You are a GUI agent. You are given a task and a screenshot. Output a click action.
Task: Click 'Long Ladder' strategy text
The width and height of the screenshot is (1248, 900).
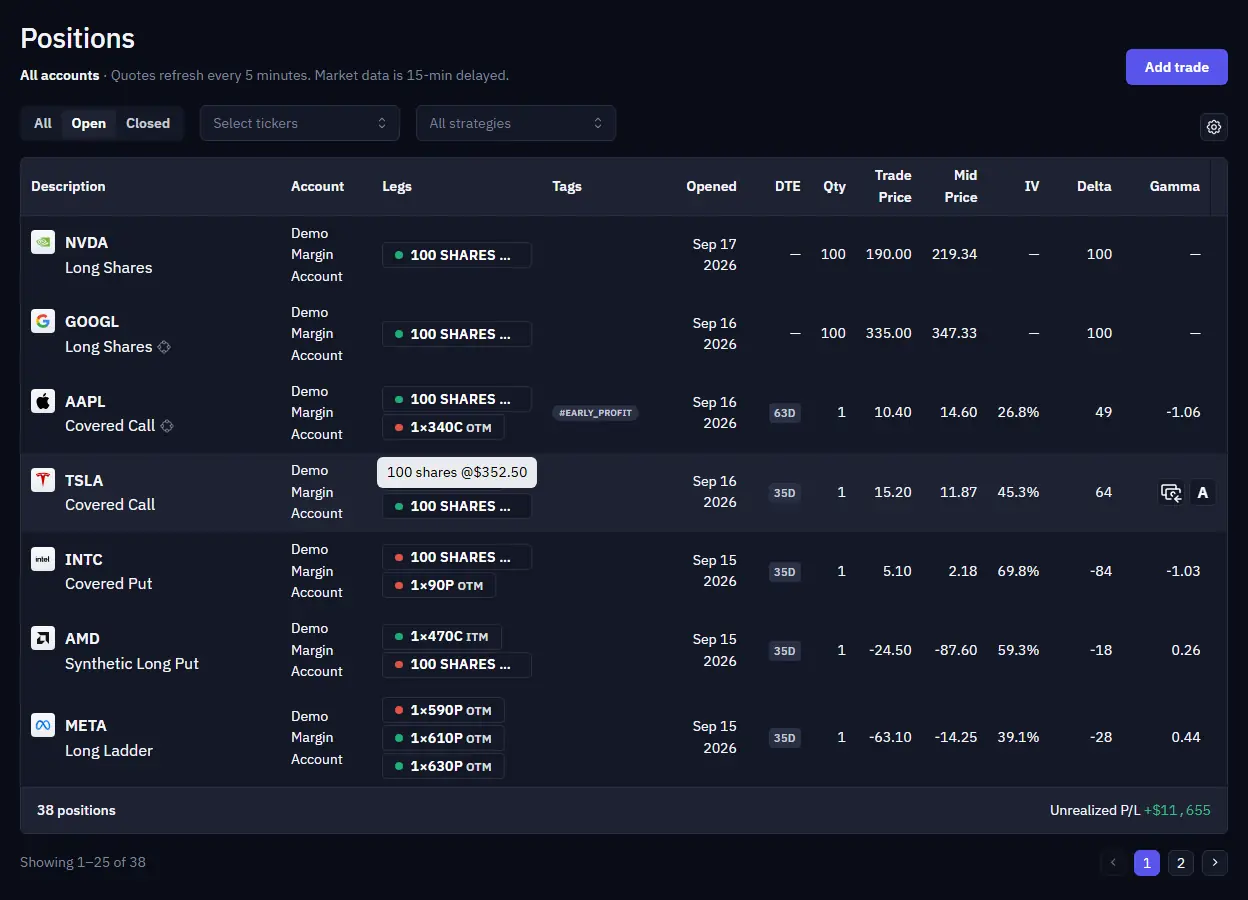[x=109, y=750]
